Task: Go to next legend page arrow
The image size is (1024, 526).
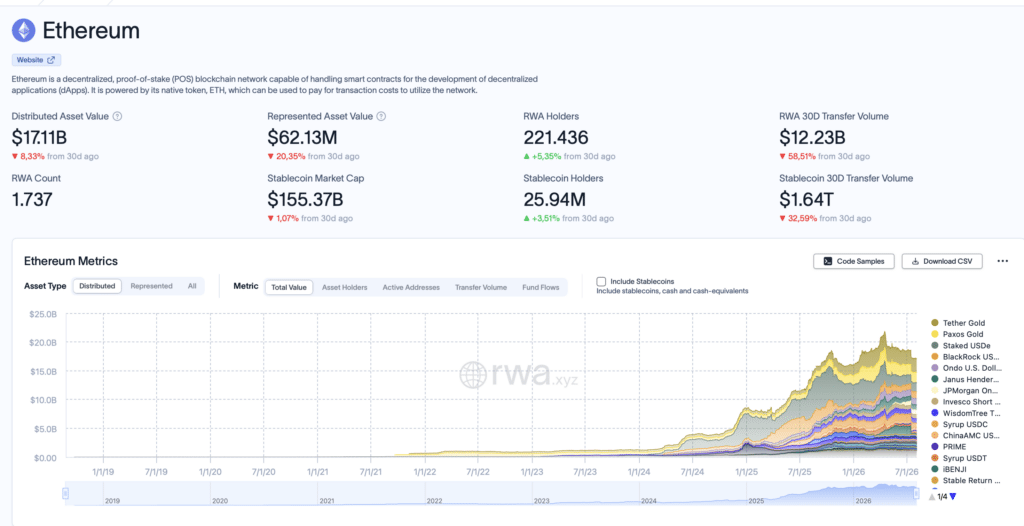Action: [953, 497]
